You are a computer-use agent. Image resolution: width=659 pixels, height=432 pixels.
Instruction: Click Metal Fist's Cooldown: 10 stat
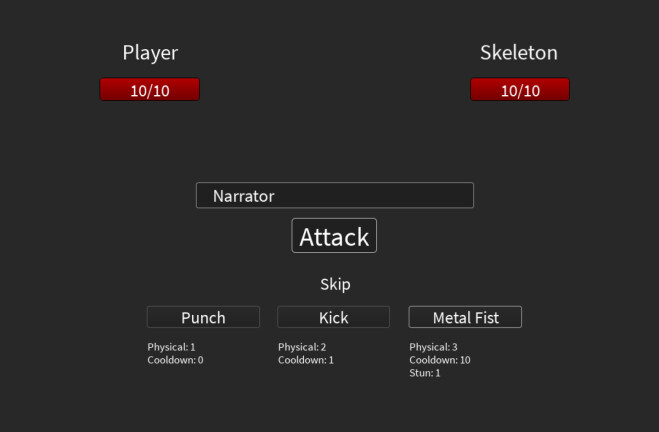point(439,360)
